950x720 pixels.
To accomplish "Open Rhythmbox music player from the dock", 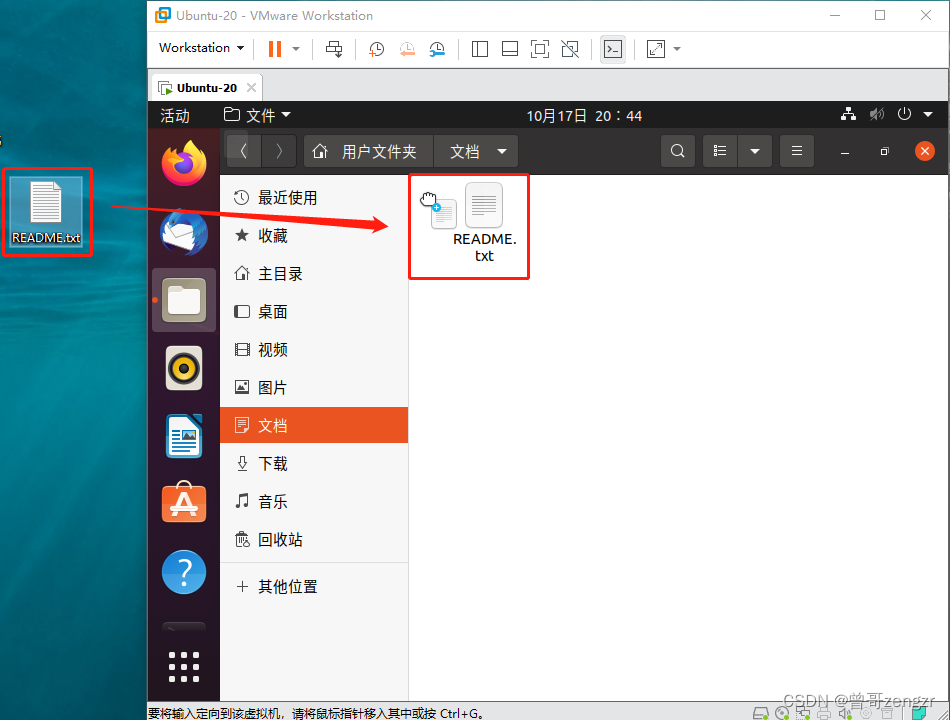I will tap(183, 368).
